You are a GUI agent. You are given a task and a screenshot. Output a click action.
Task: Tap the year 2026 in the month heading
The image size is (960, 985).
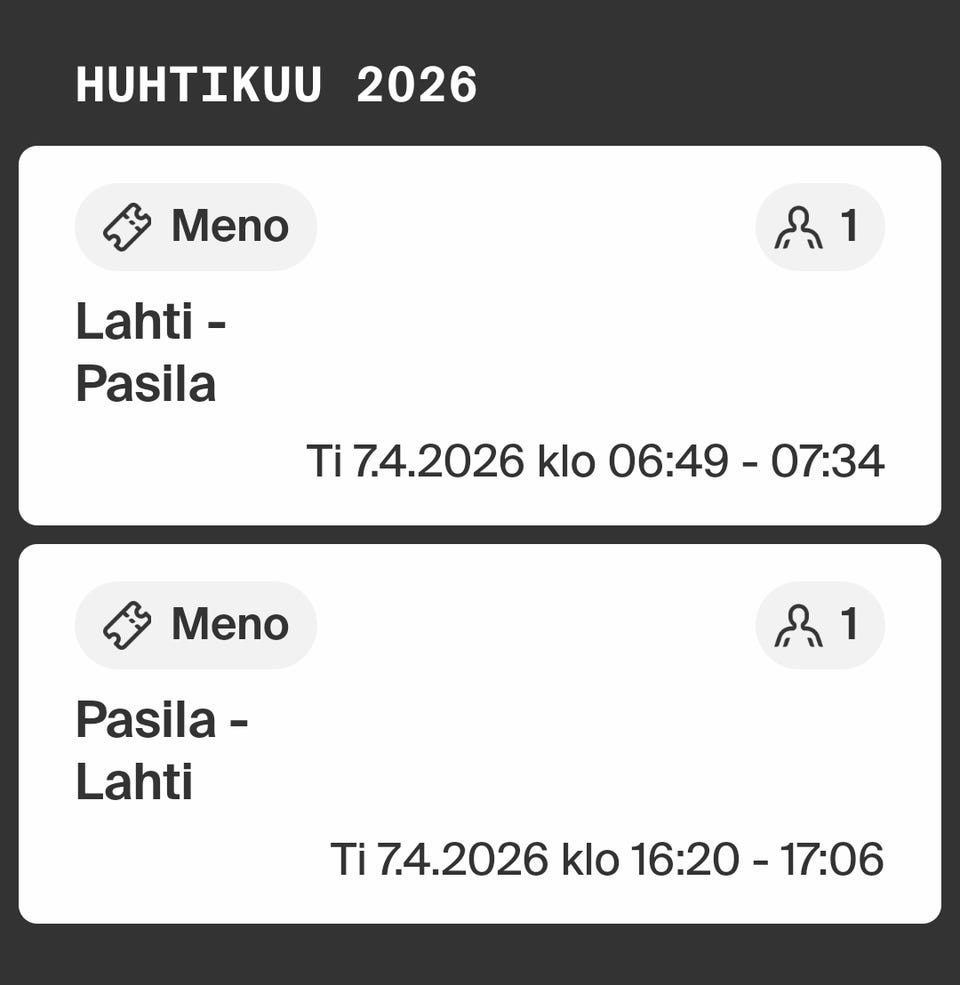coord(416,86)
